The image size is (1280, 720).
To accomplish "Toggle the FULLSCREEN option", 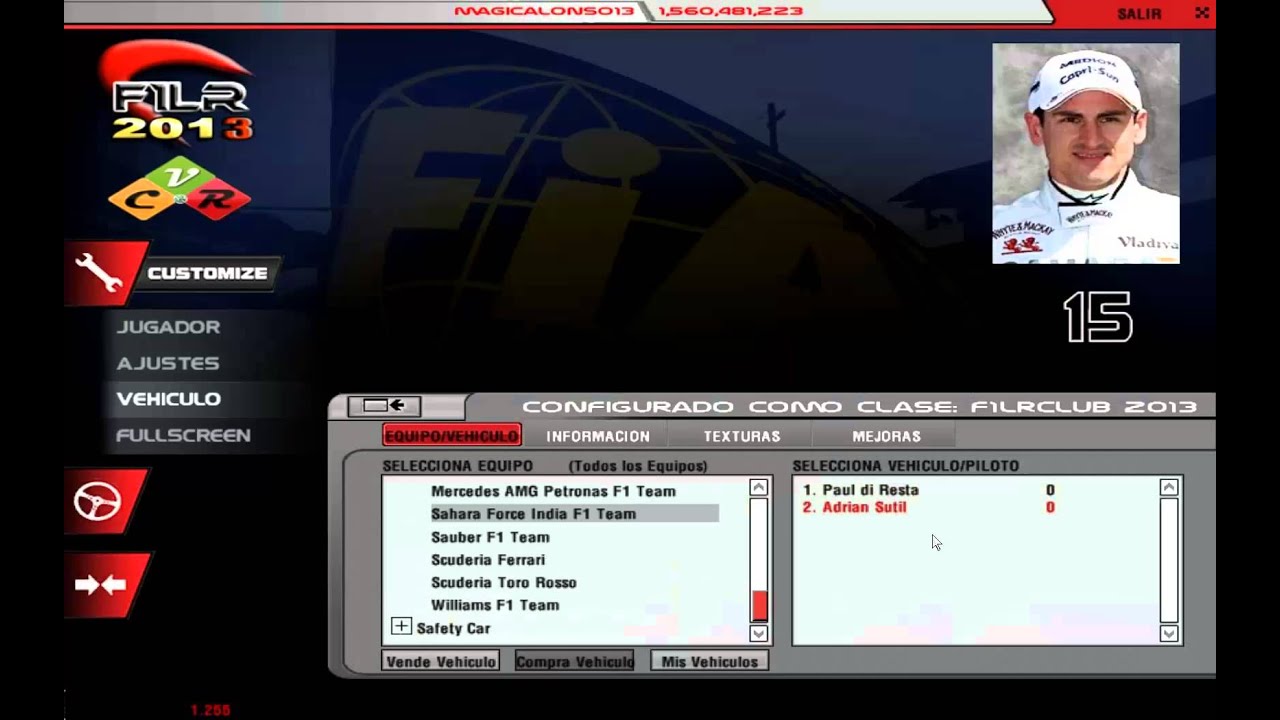I will tap(183, 435).
